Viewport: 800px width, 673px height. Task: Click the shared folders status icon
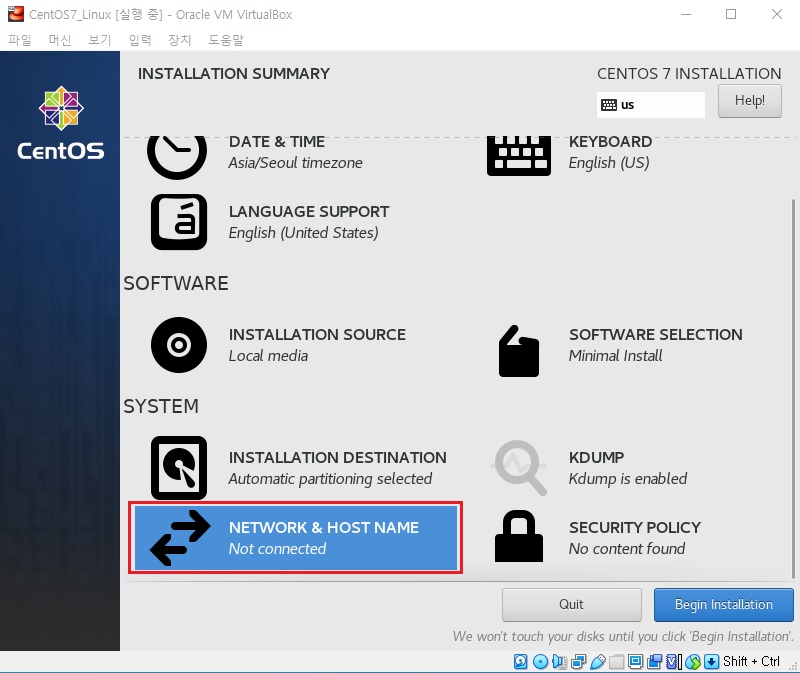click(x=616, y=662)
